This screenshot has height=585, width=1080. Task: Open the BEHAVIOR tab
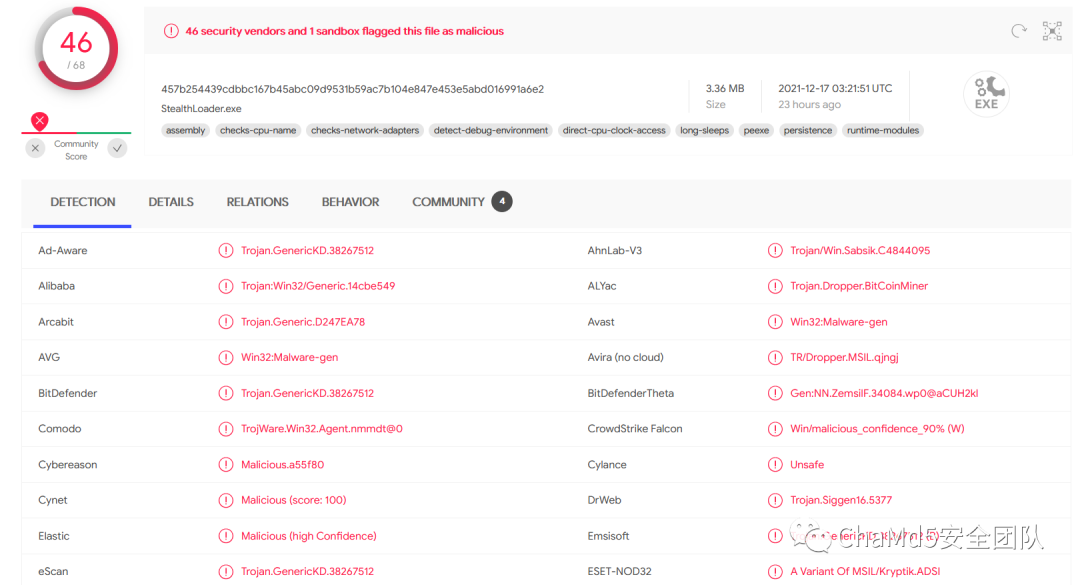(351, 202)
